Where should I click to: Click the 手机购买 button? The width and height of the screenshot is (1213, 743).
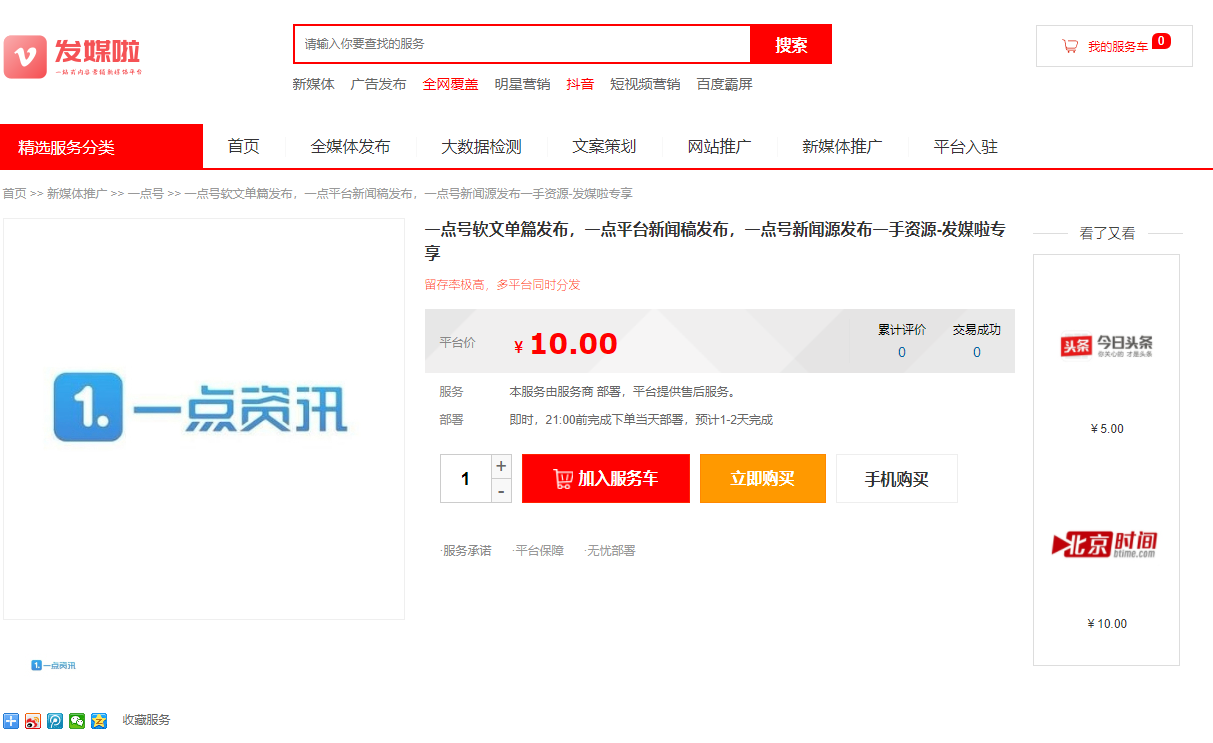[896, 479]
